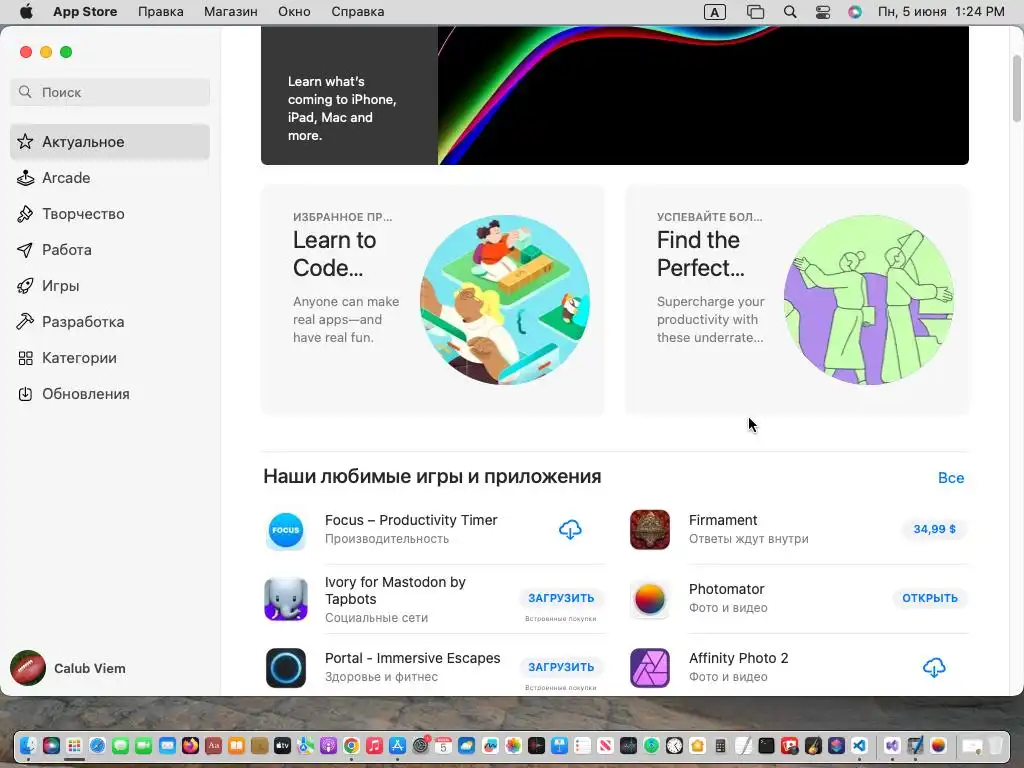The width and height of the screenshot is (1024, 768).
Task: Select Обновления in the sidebar
Action: (110, 394)
